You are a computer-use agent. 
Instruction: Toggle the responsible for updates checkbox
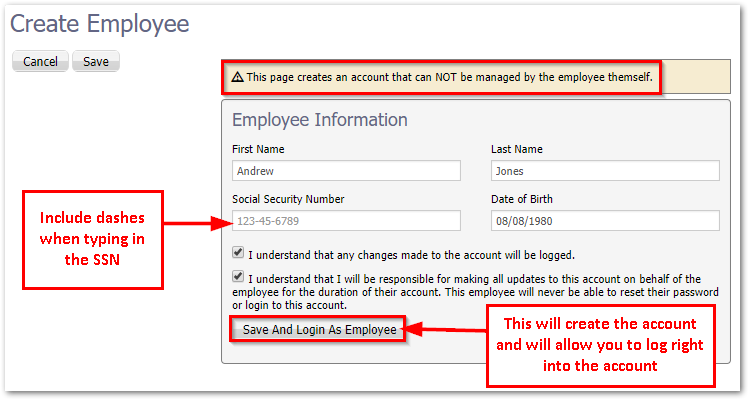click(238, 276)
